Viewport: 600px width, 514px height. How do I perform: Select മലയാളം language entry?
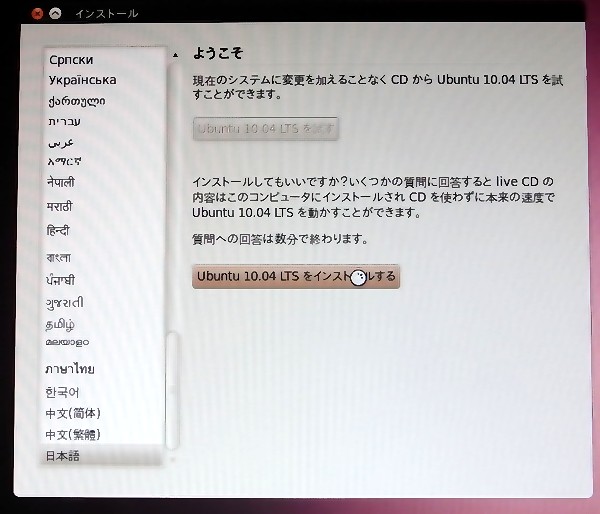[67, 342]
